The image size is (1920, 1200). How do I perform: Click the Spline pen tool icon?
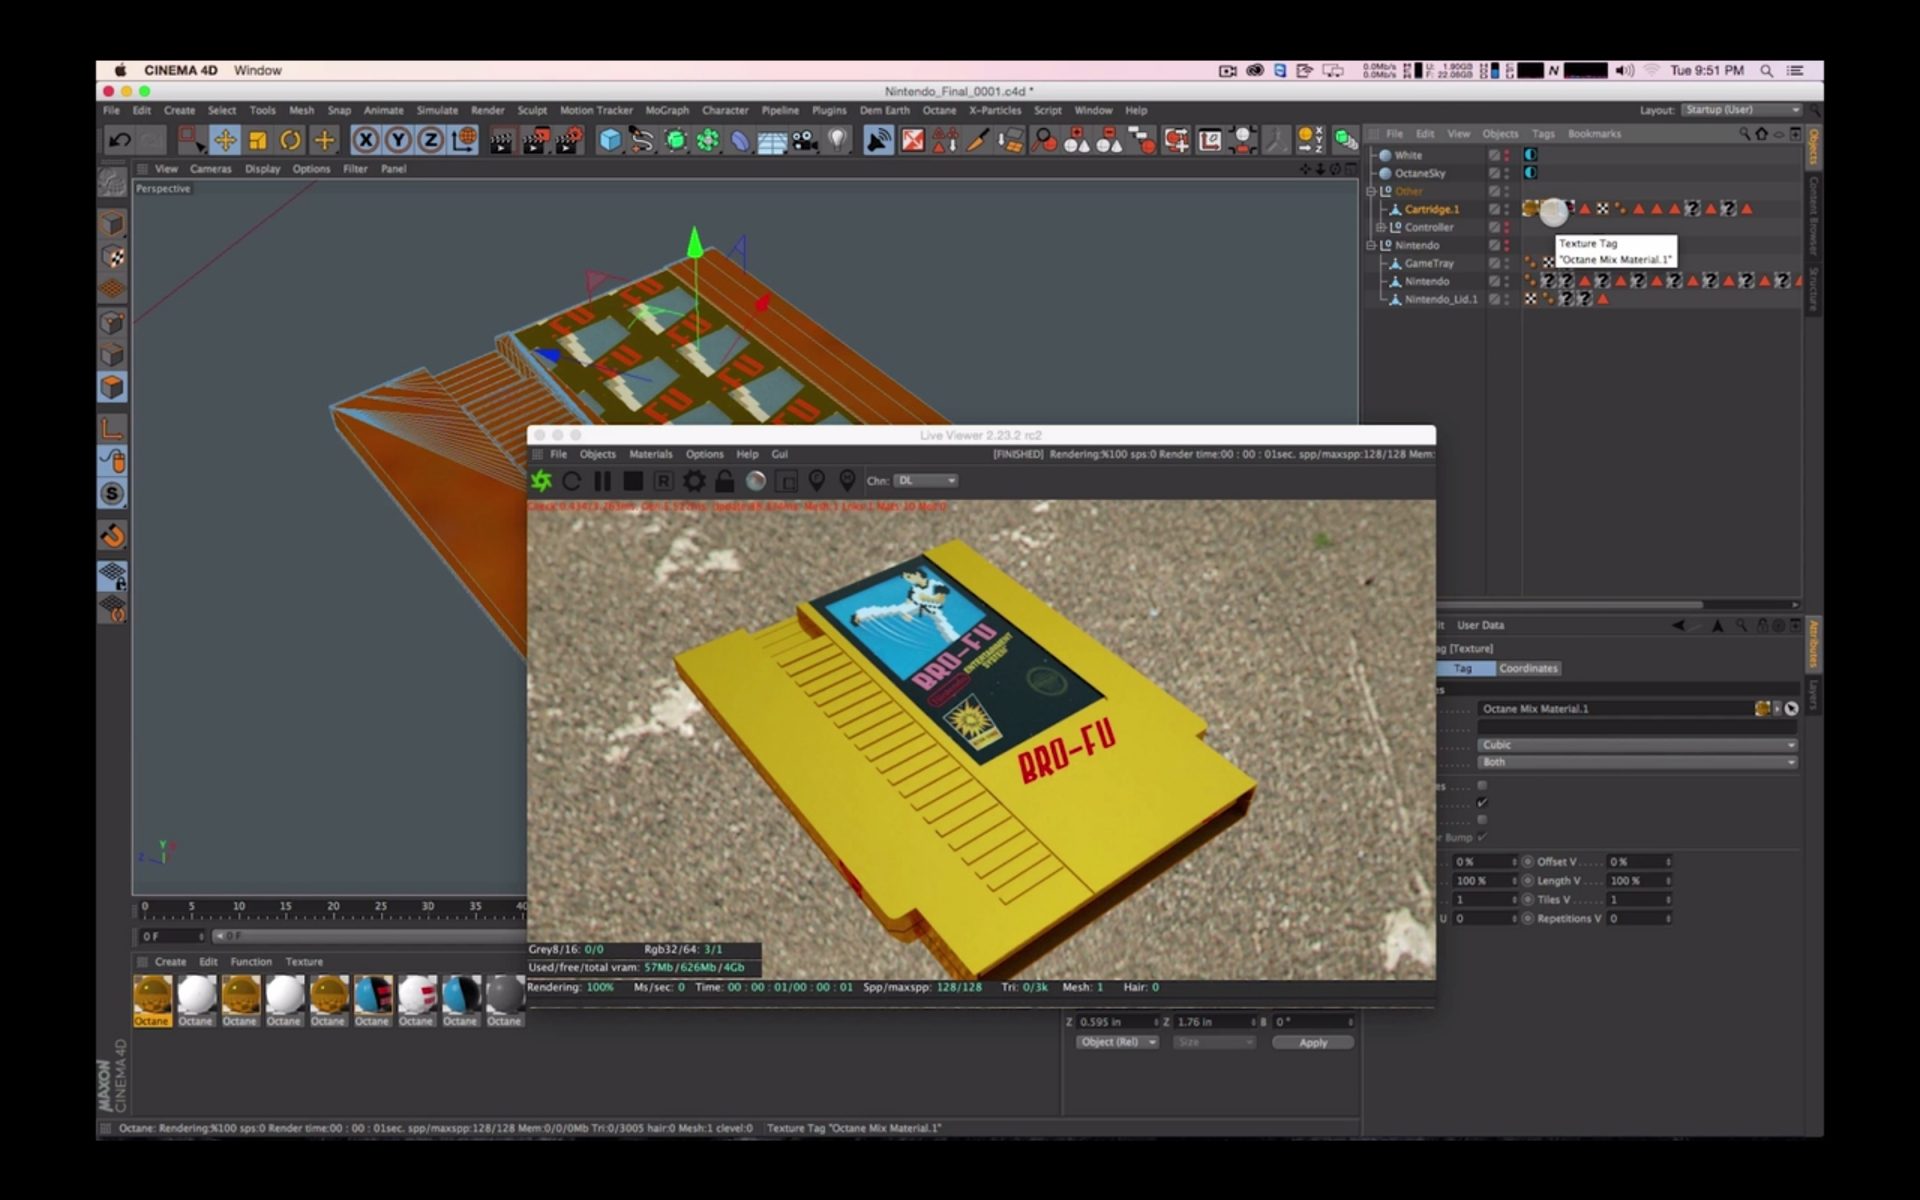pyautogui.click(x=642, y=140)
